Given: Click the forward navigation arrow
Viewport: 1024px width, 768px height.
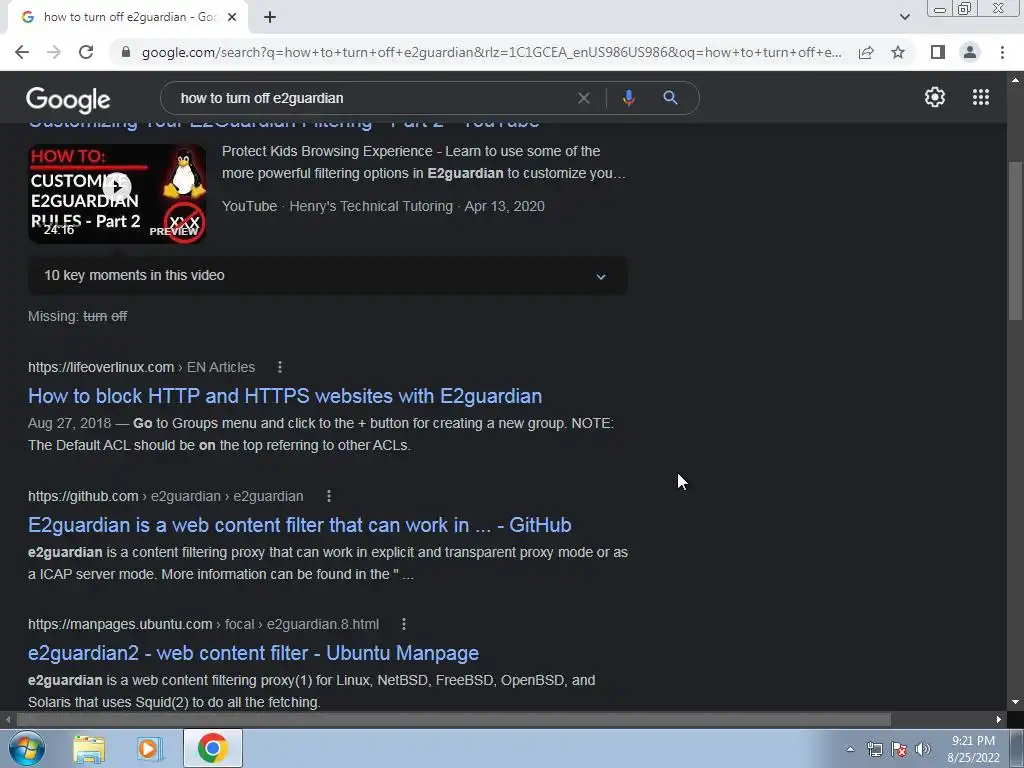Looking at the screenshot, I should point(54,52).
